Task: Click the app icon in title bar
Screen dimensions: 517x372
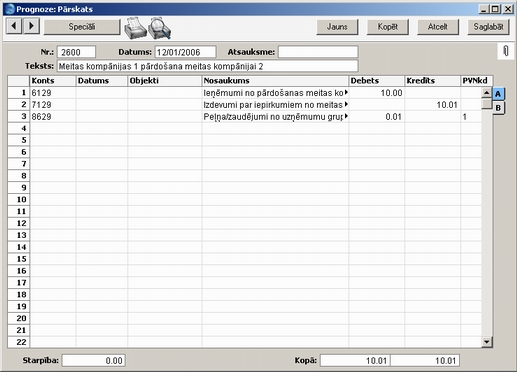Action: [x=10, y=9]
